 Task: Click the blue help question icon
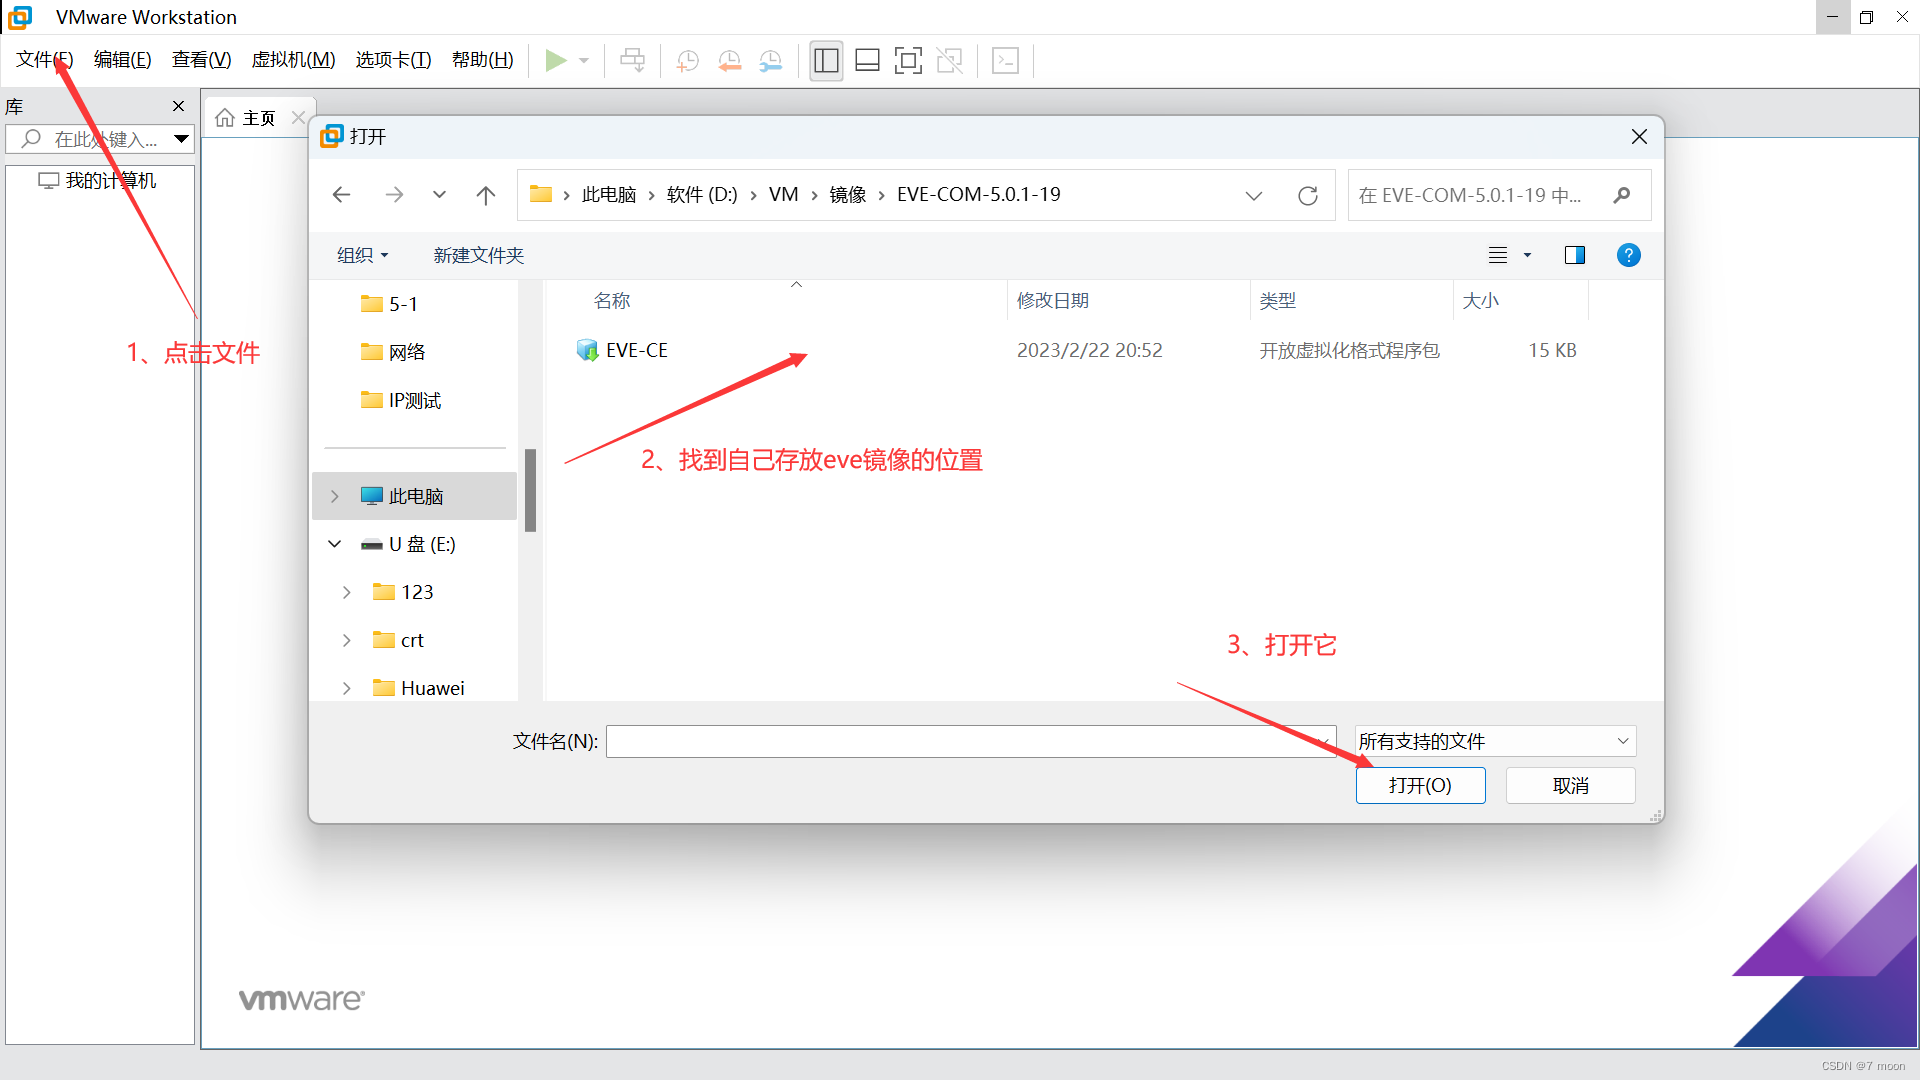click(1628, 255)
